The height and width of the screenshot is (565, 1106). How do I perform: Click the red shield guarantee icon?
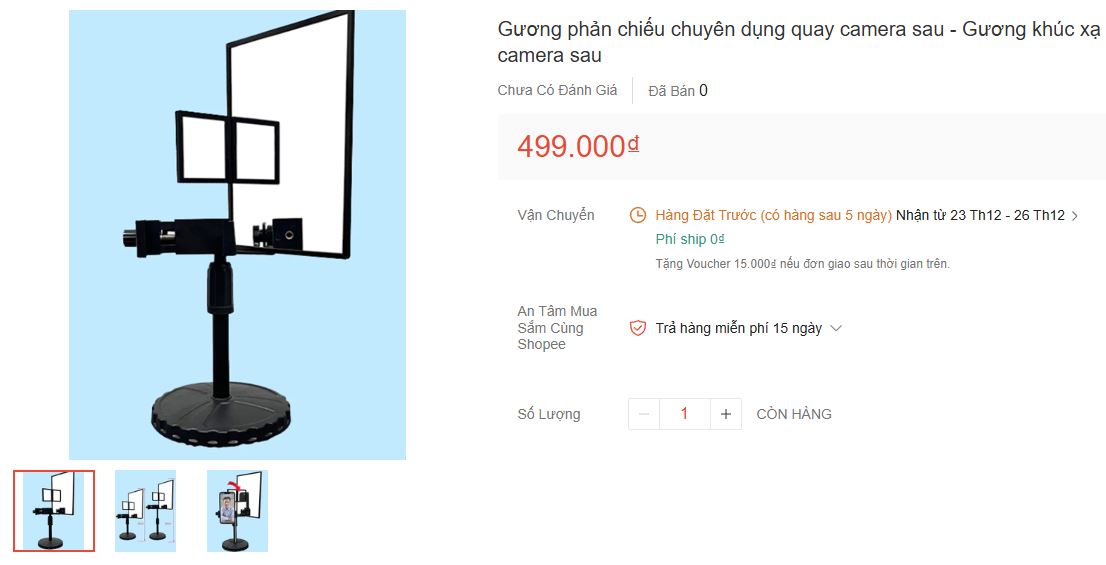[638, 328]
